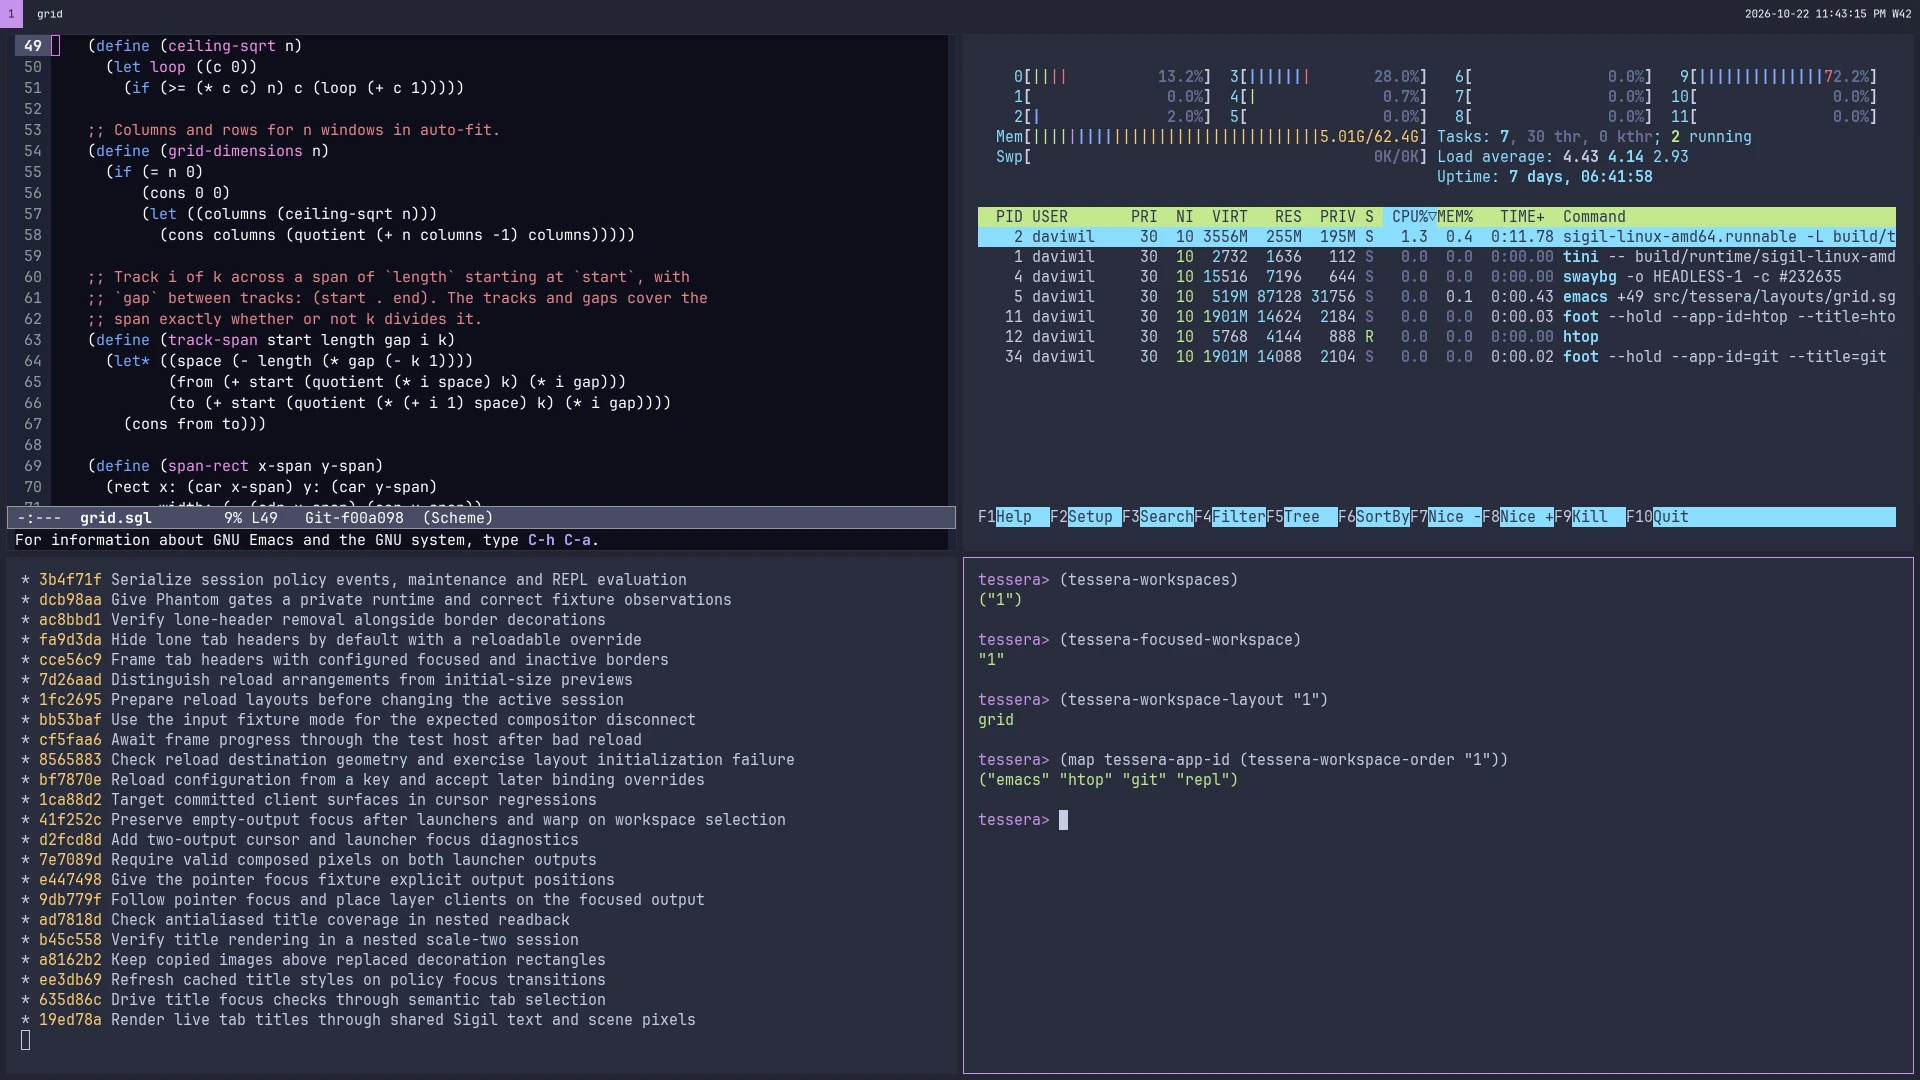Open F4 Filter in htop
The height and width of the screenshot is (1080, 1920).
[1229, 517]
